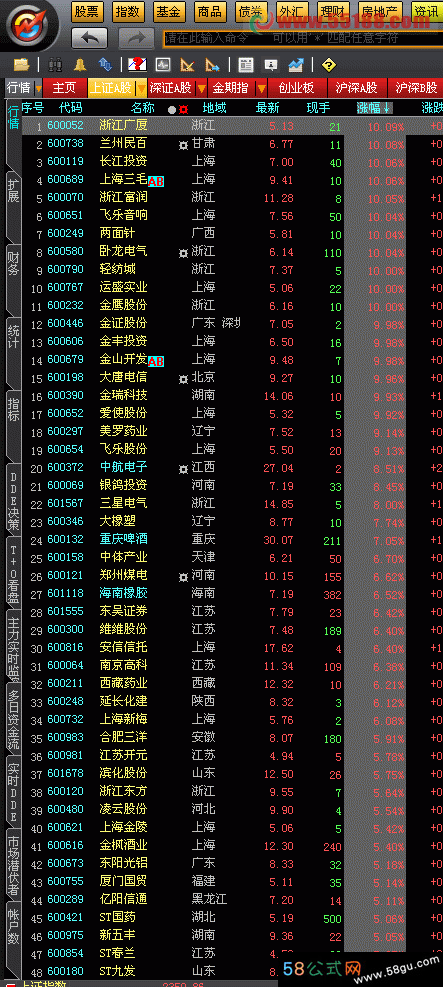Open the folder icon in toolbar
Screen dimensions: 443x987
22,64
